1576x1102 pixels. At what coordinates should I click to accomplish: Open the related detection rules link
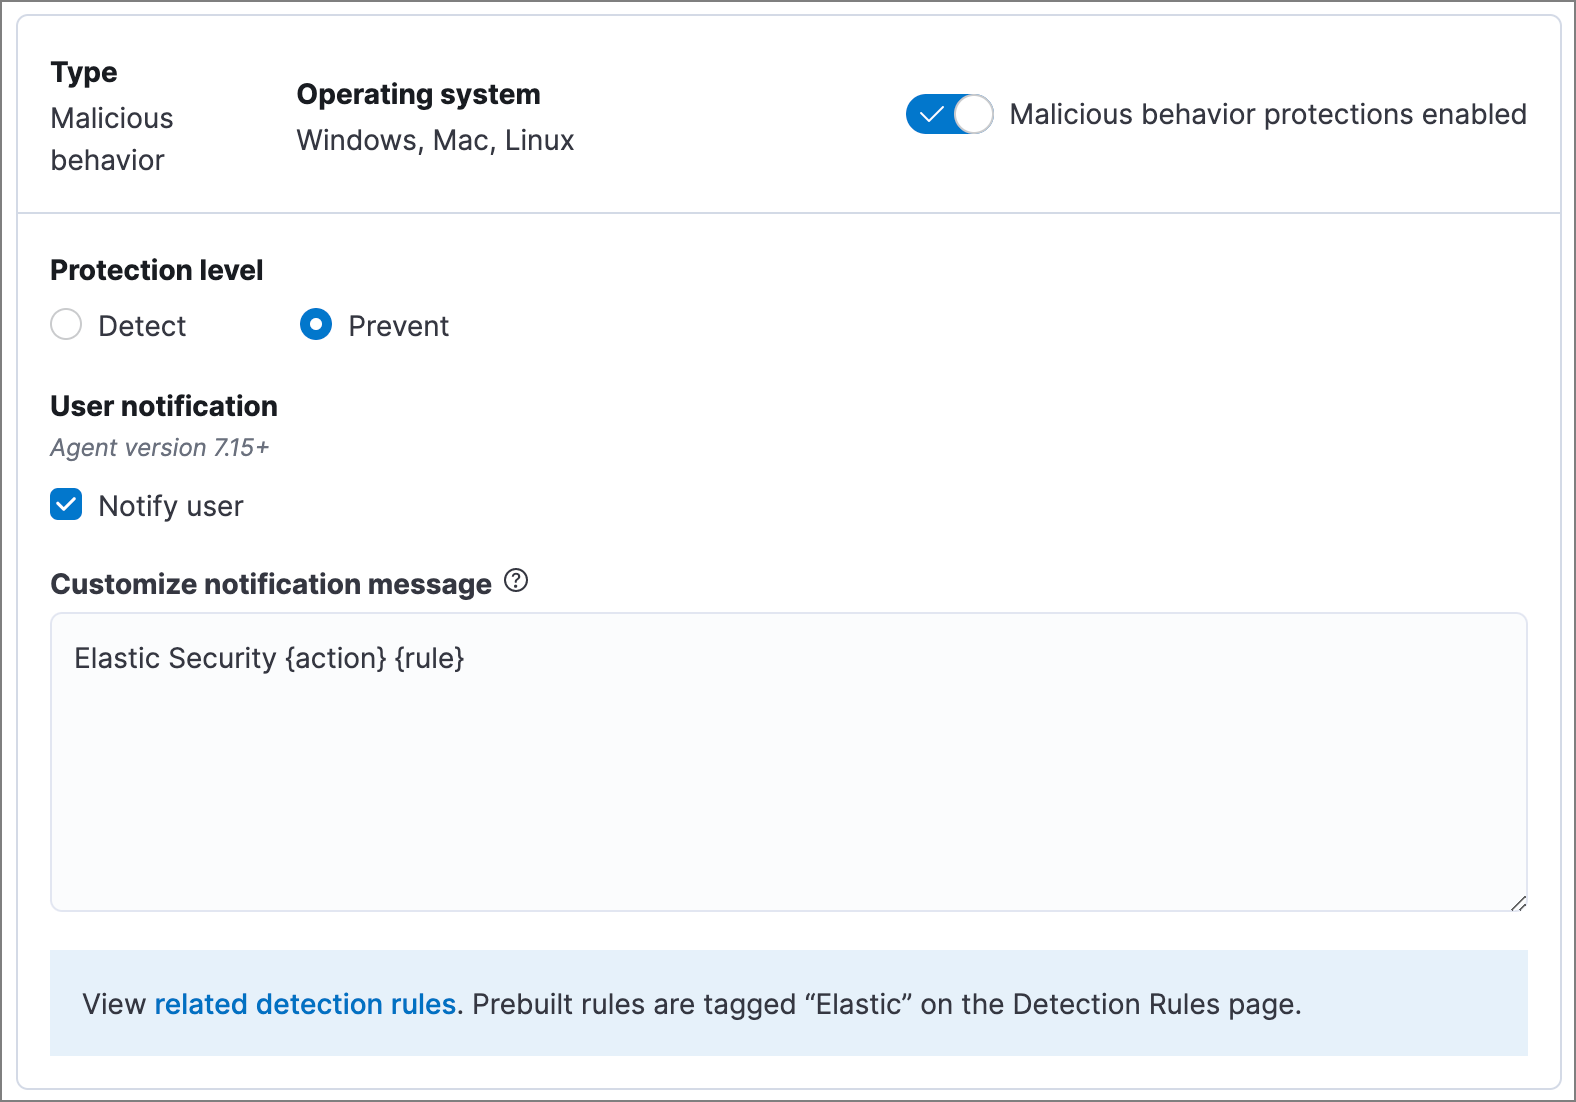[x=305, y=1004]
